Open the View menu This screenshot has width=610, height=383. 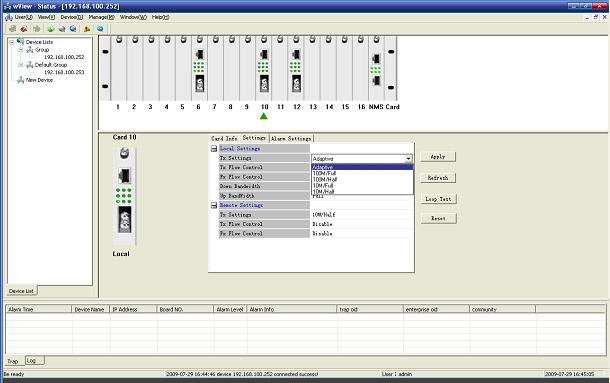(x=46, y=18)
